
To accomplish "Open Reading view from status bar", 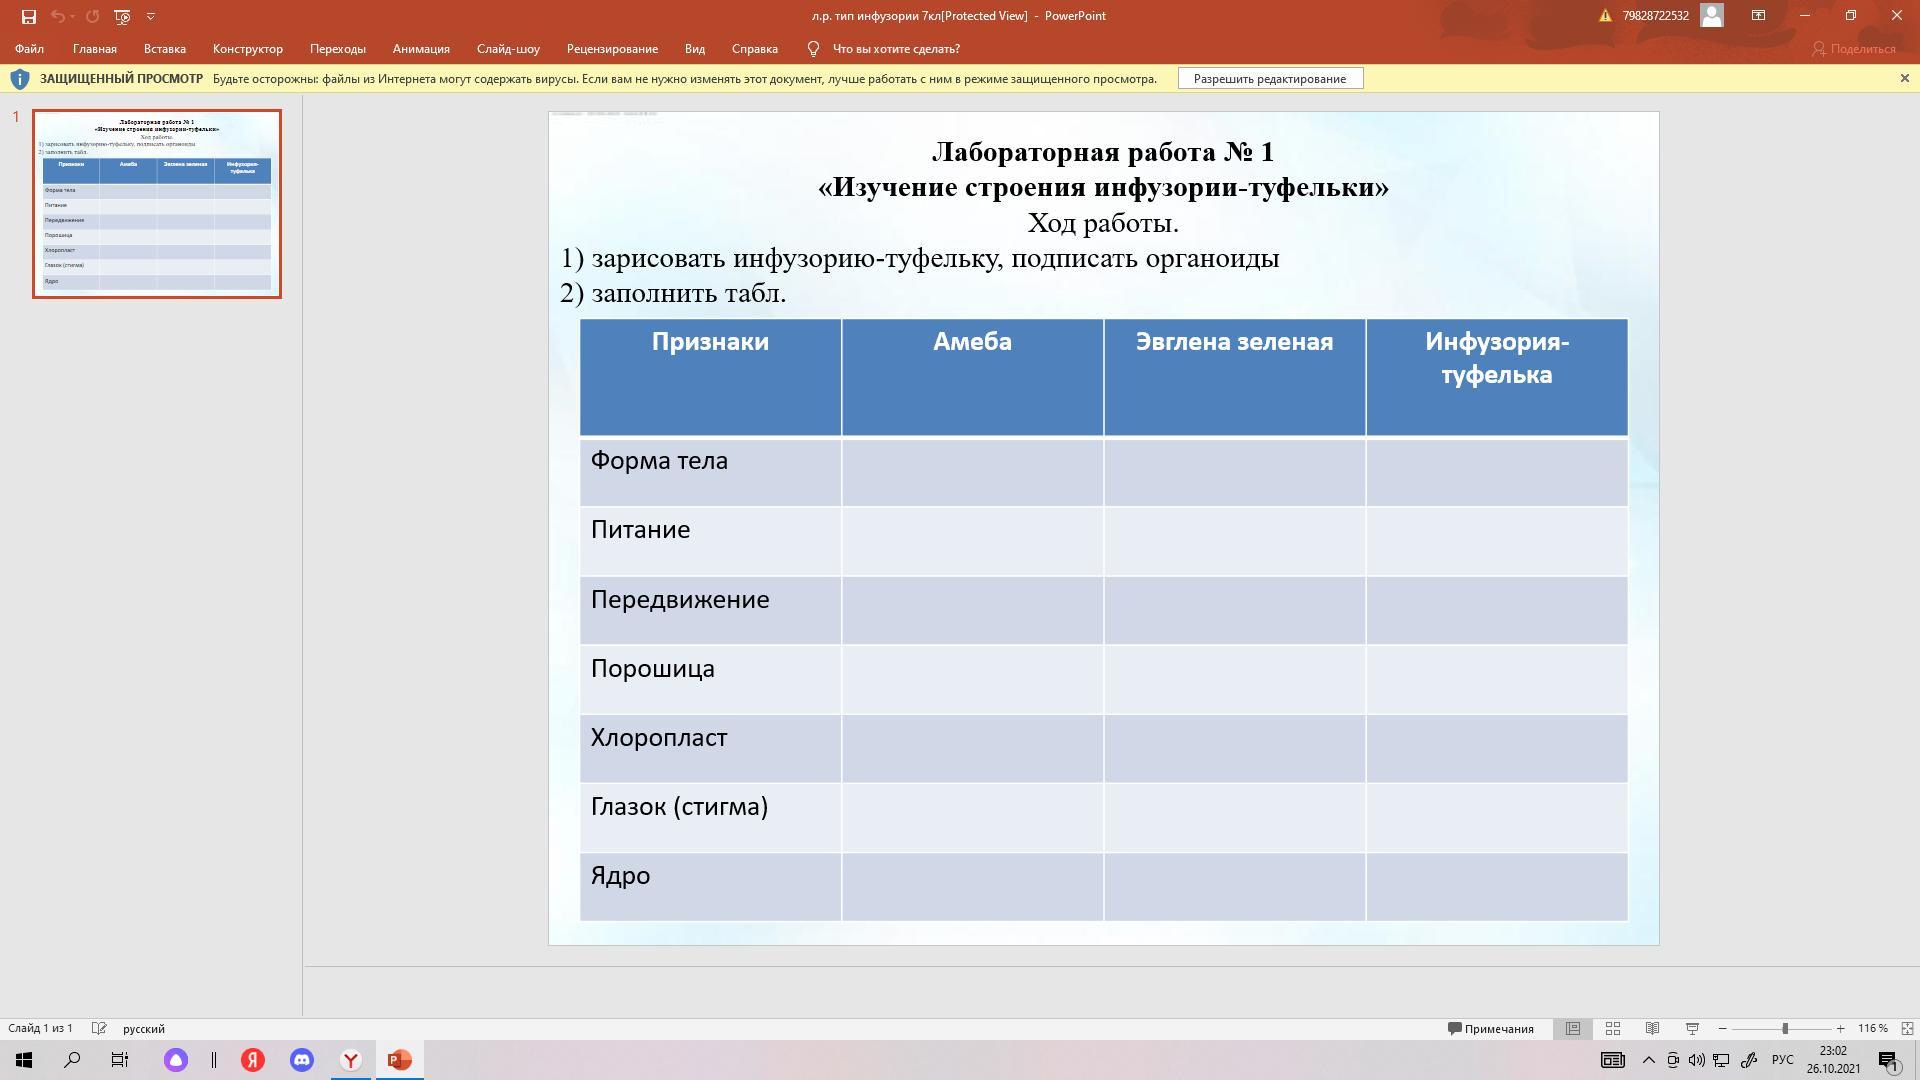I will click(x=1652, y=1028).
